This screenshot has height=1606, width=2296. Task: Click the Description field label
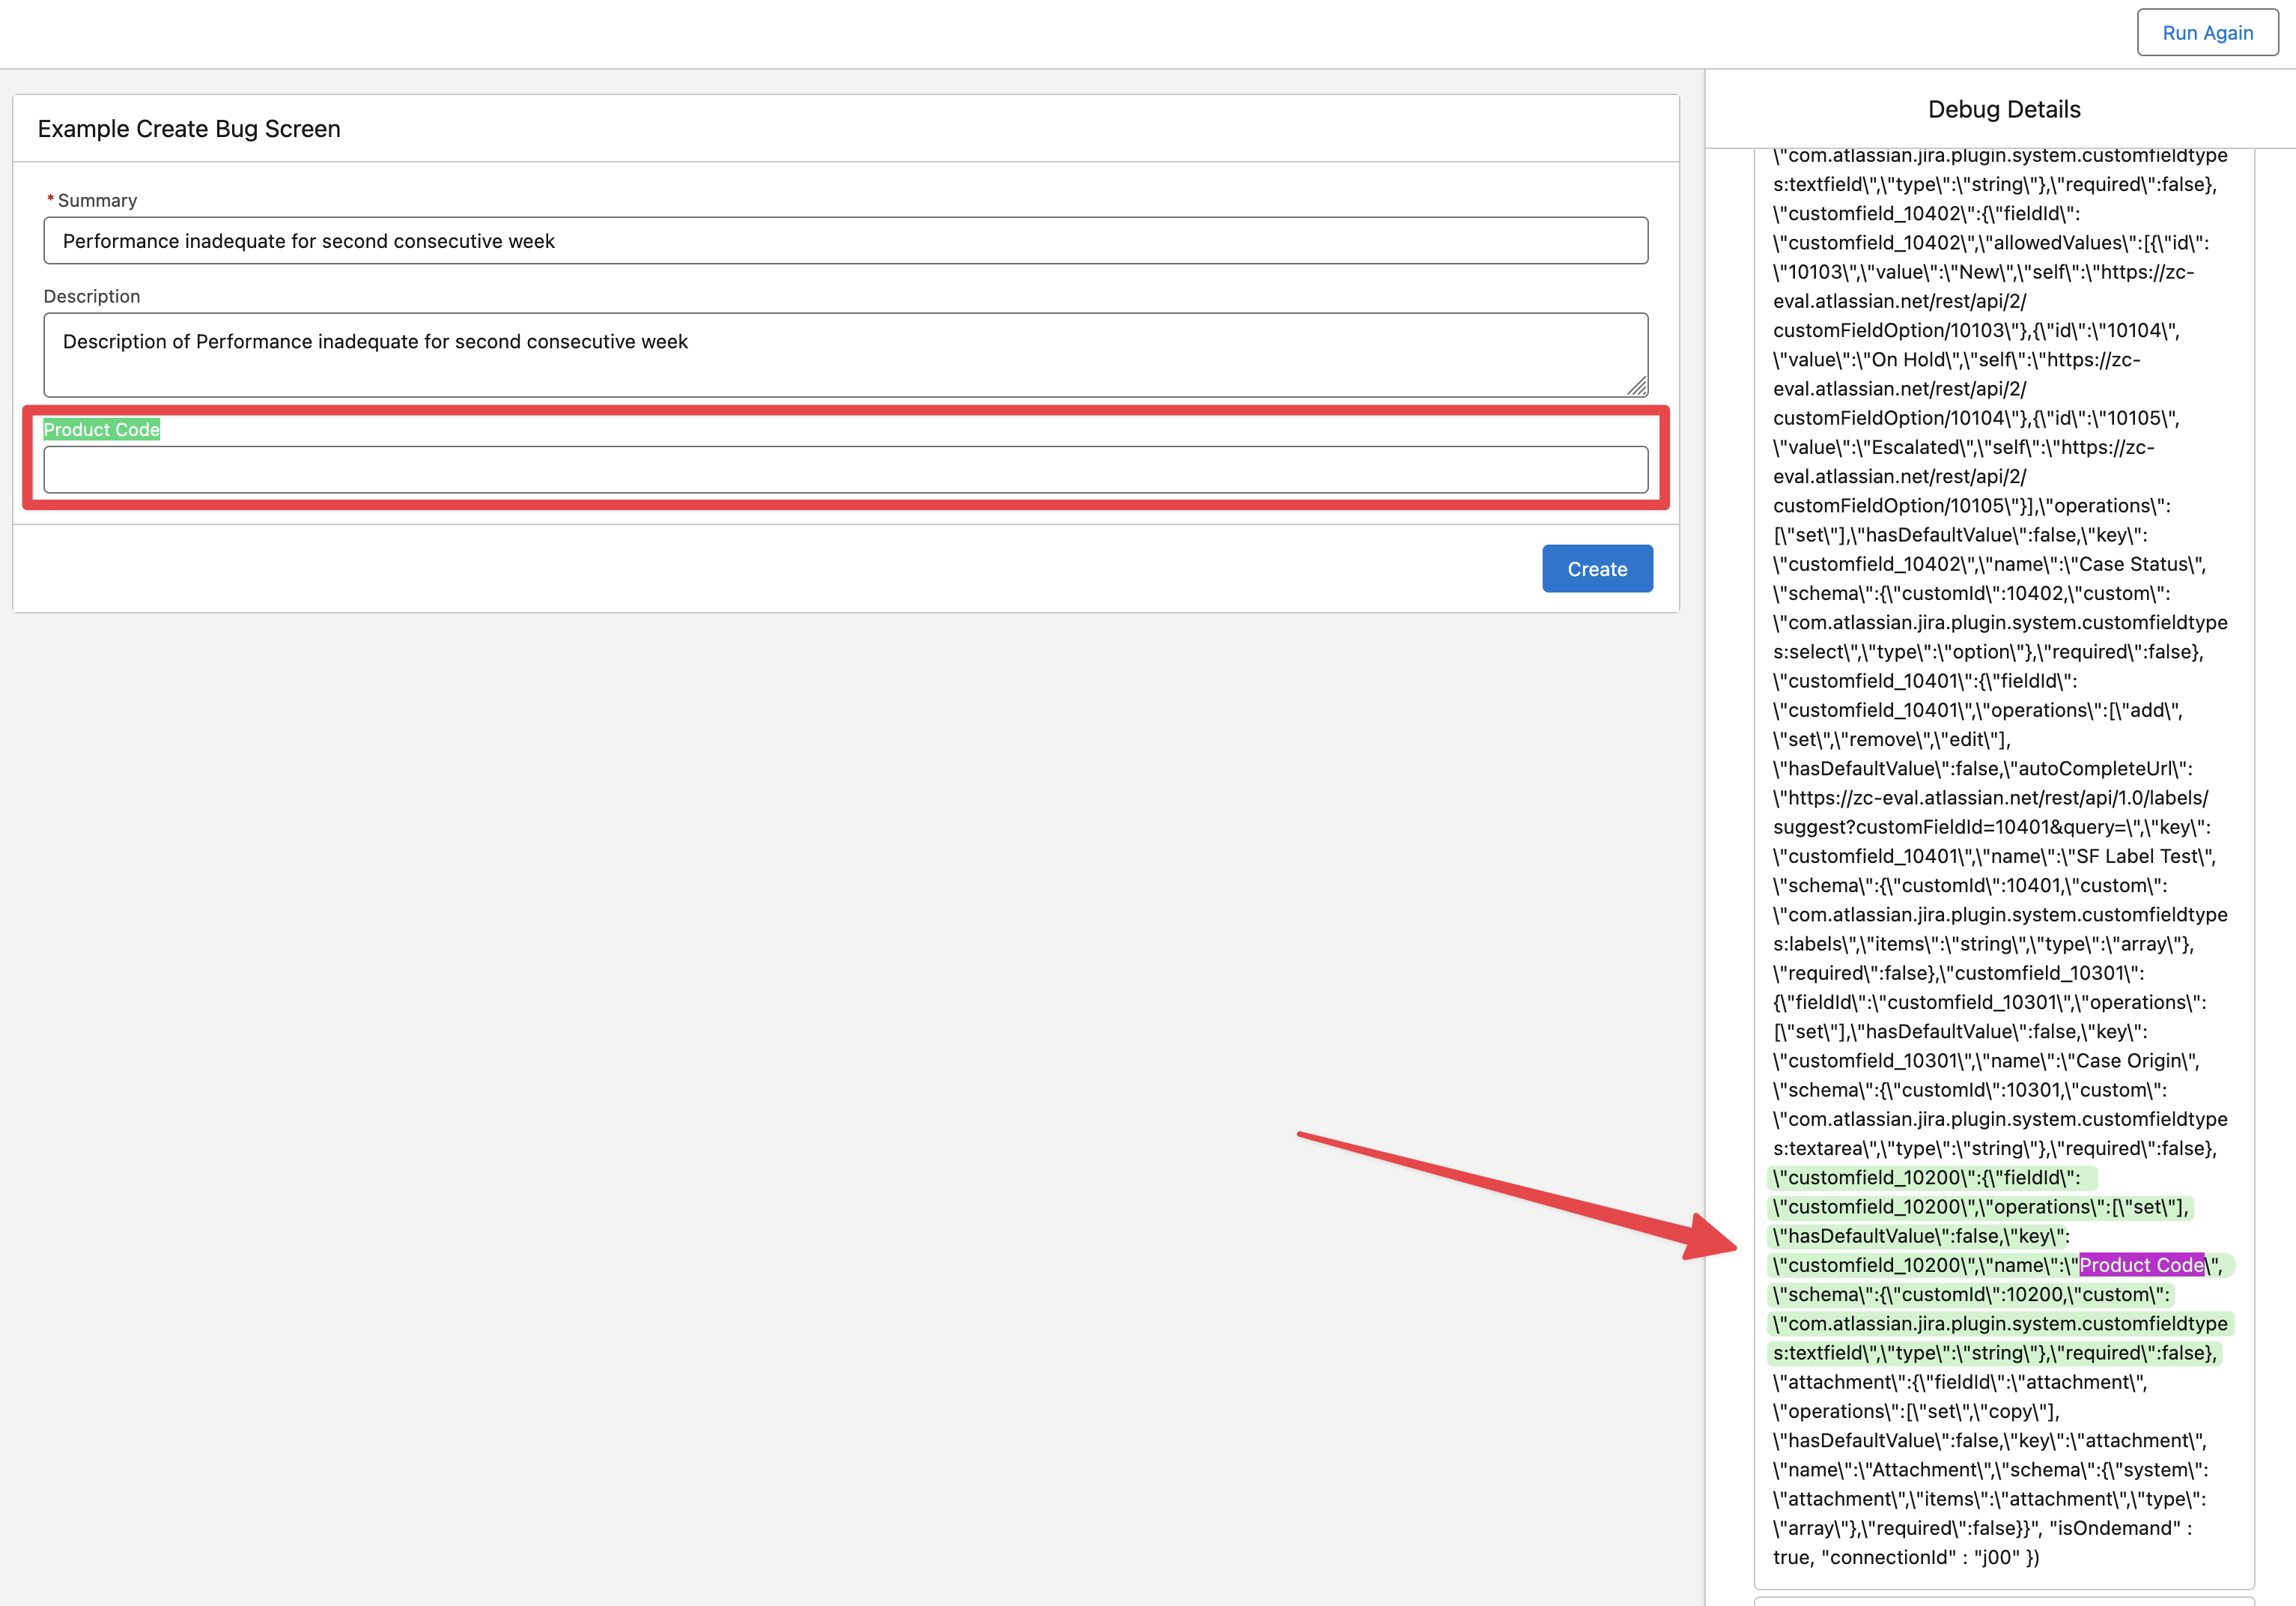pyautogui.click(x=92, y=297)
